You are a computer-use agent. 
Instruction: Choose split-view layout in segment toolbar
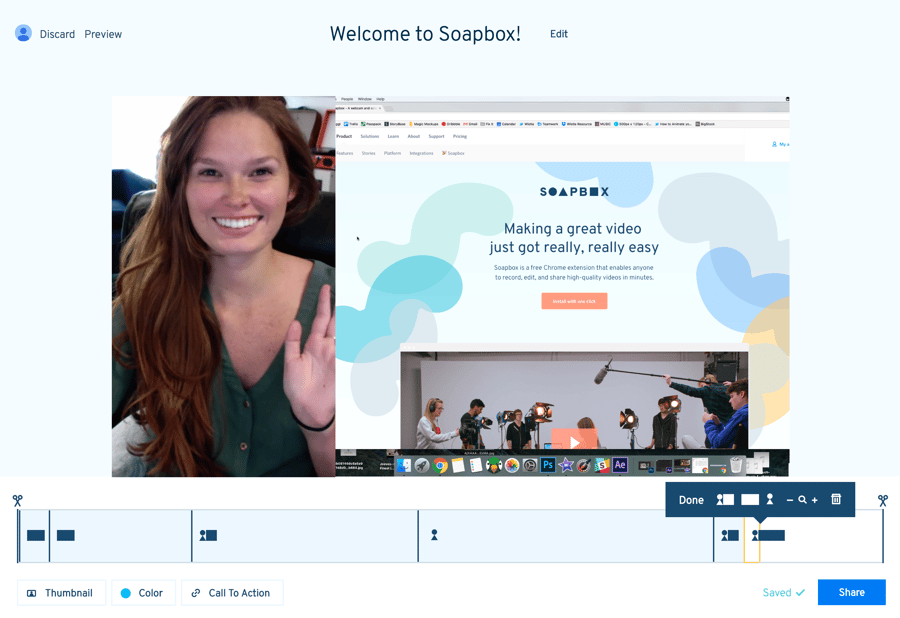pyautogui.click(x=725, y=499)
